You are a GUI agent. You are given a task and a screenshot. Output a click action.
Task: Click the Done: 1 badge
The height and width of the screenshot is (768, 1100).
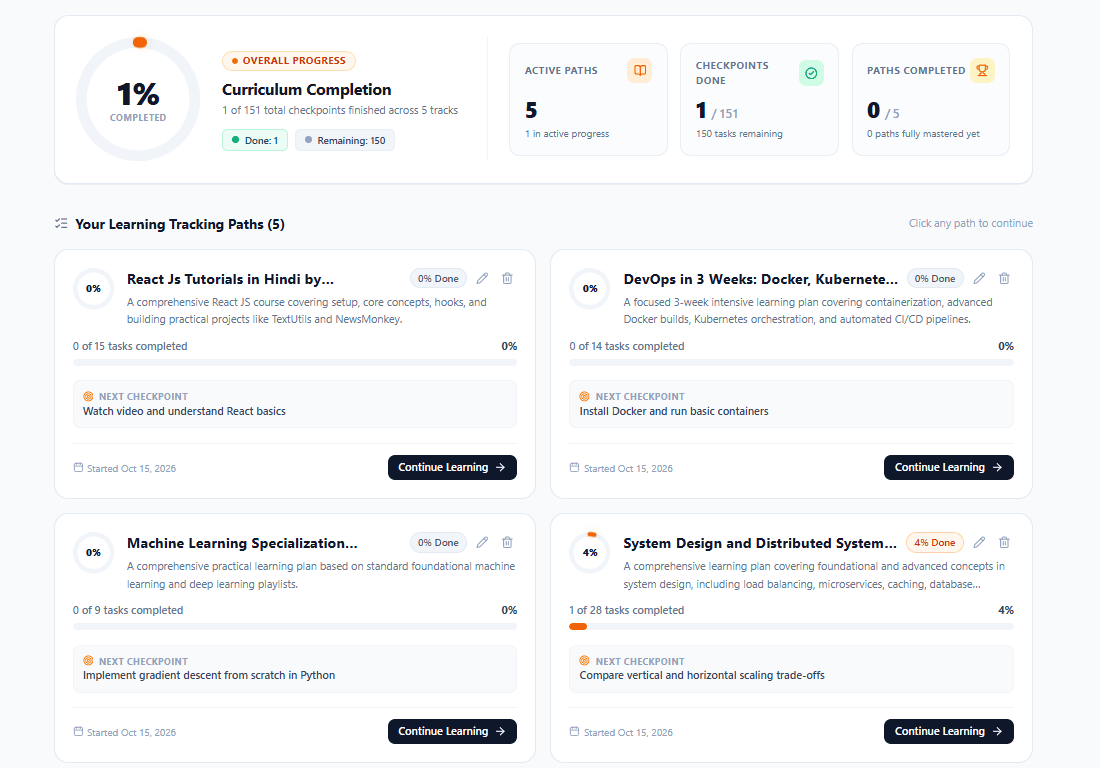pos(255,140)
